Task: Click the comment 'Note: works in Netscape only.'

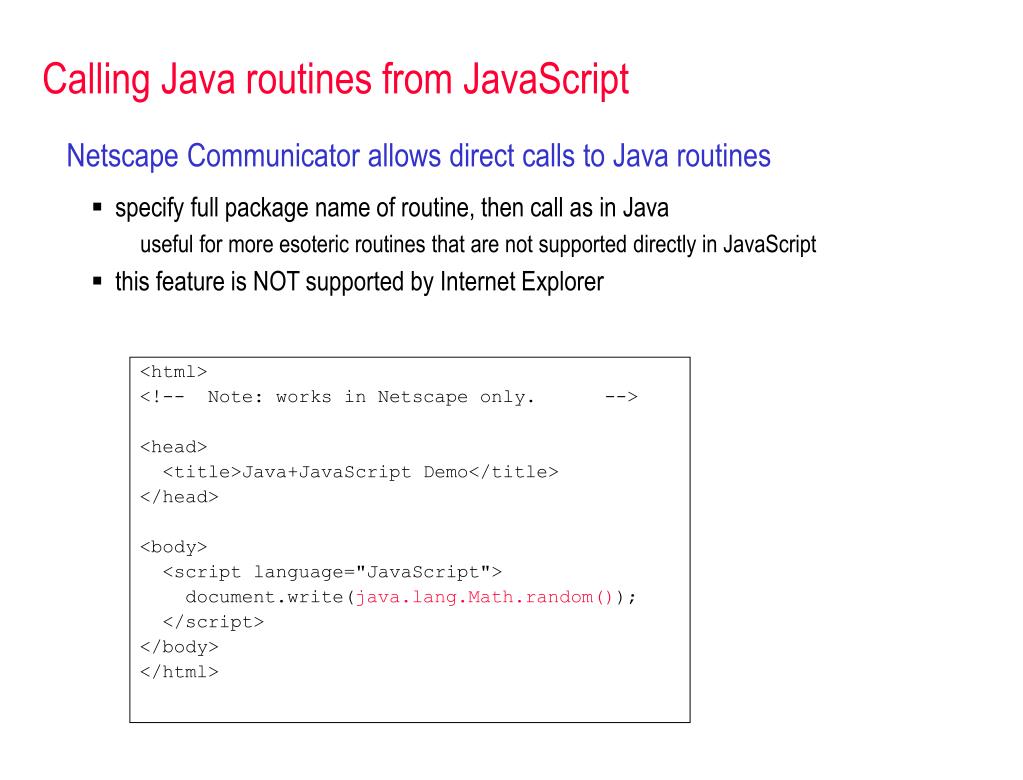Action: 371,397
